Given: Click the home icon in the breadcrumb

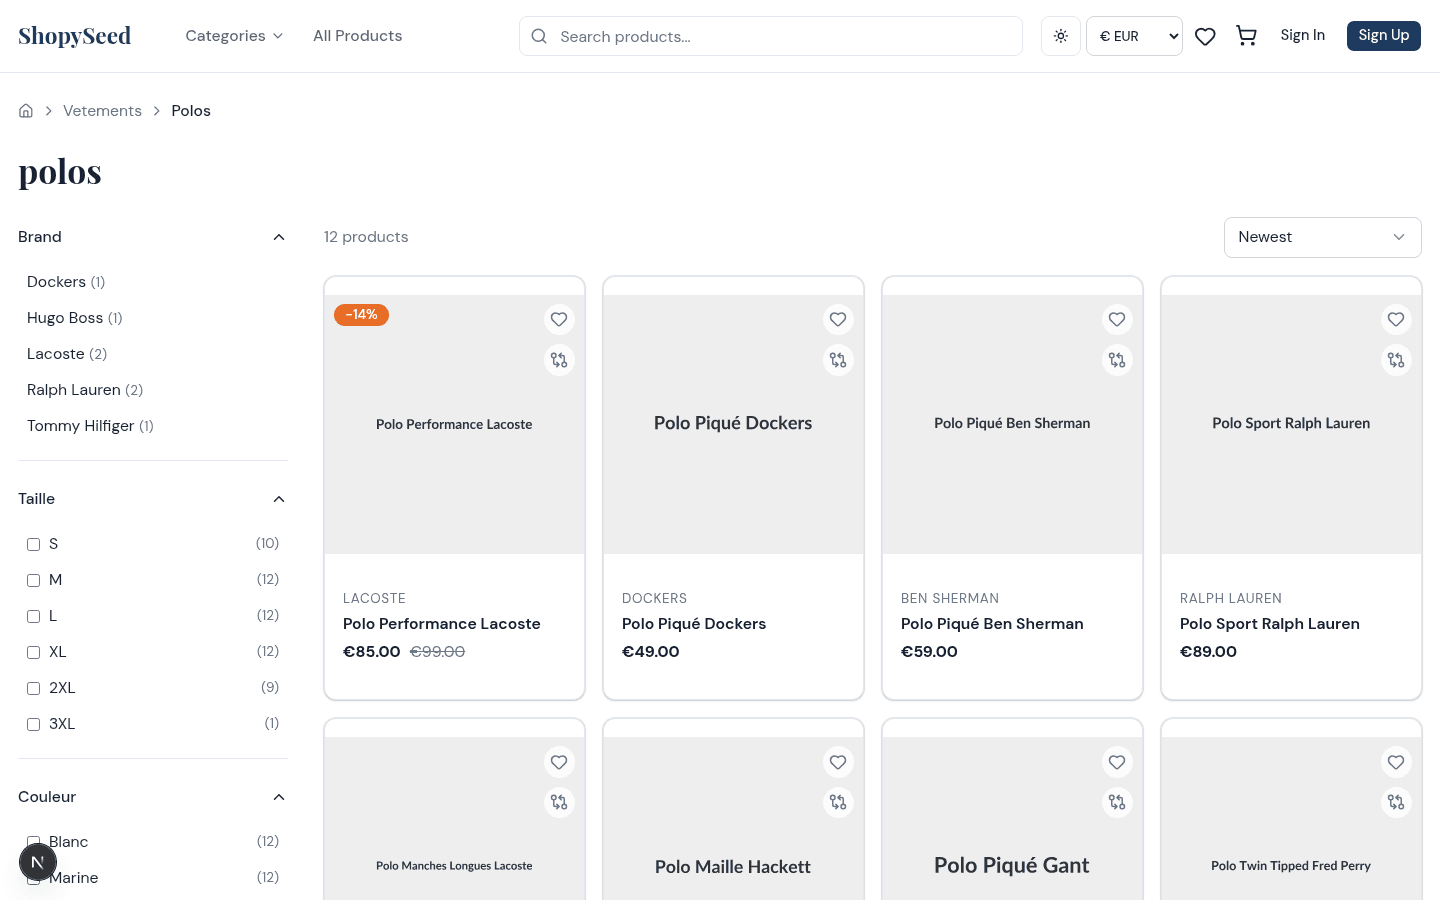Looking at the screenshot, I should [25, 110].
